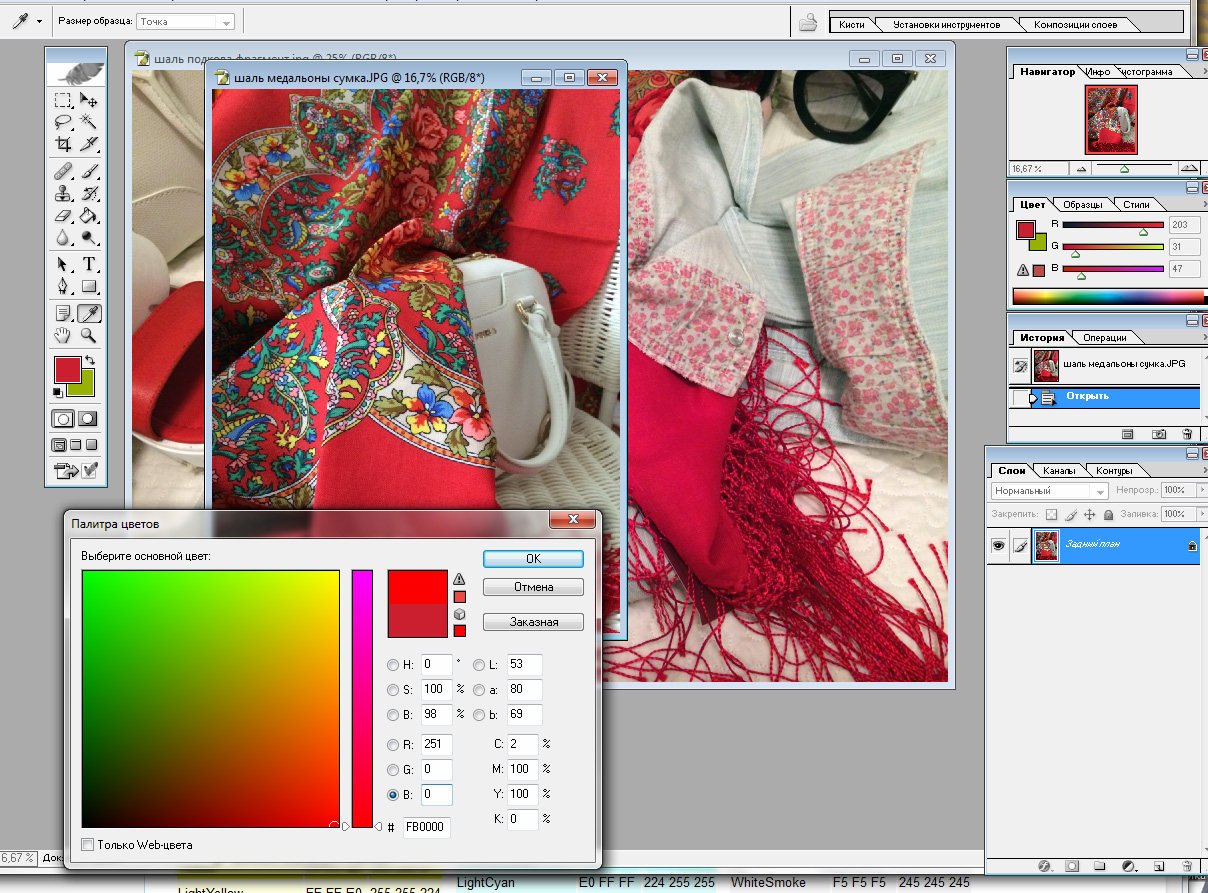Hide the 'Задний план' layer with eye icon
The image size is (1208, 893).
click(997, 546)
